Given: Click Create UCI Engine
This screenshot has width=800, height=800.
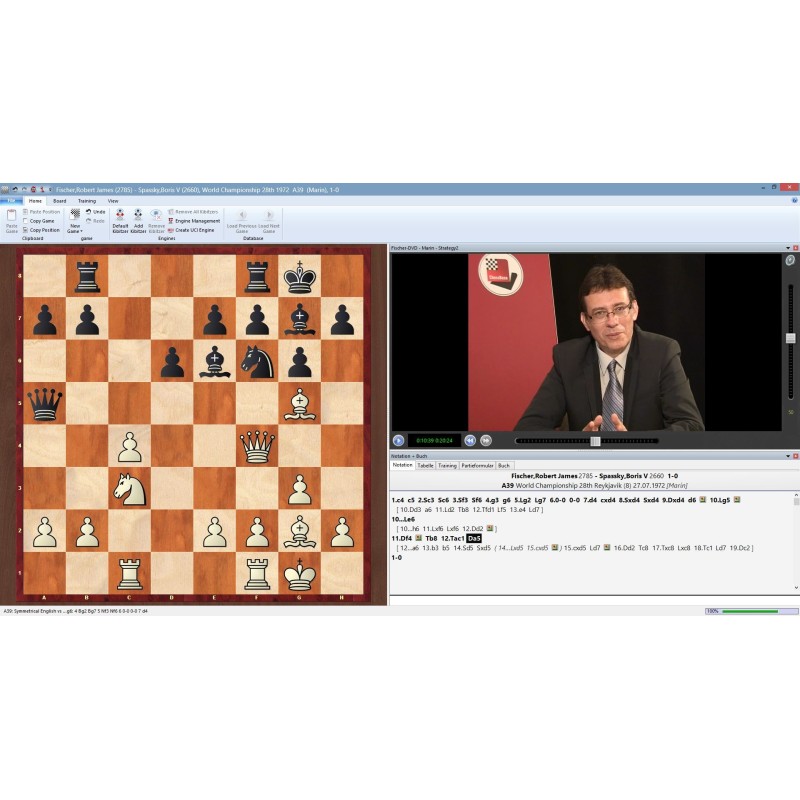Looking at the screenshot, I should 195,230.
